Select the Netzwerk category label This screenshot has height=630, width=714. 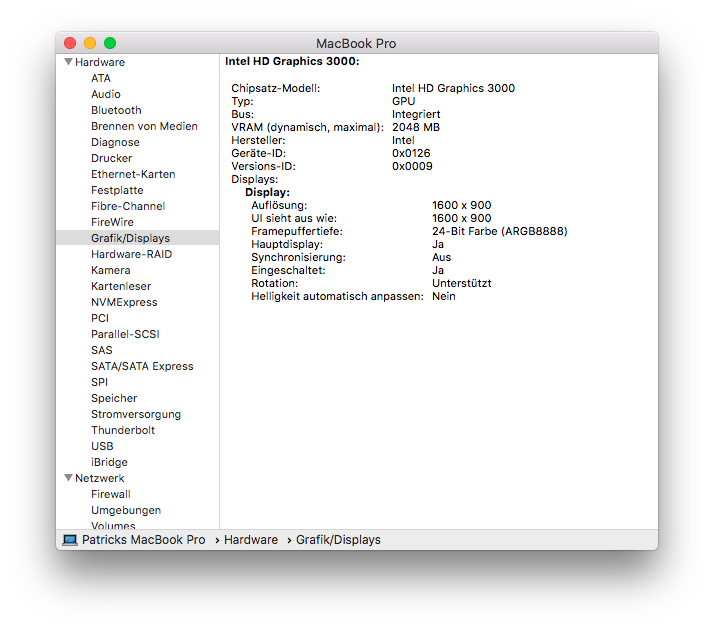(x=100, y=478)
